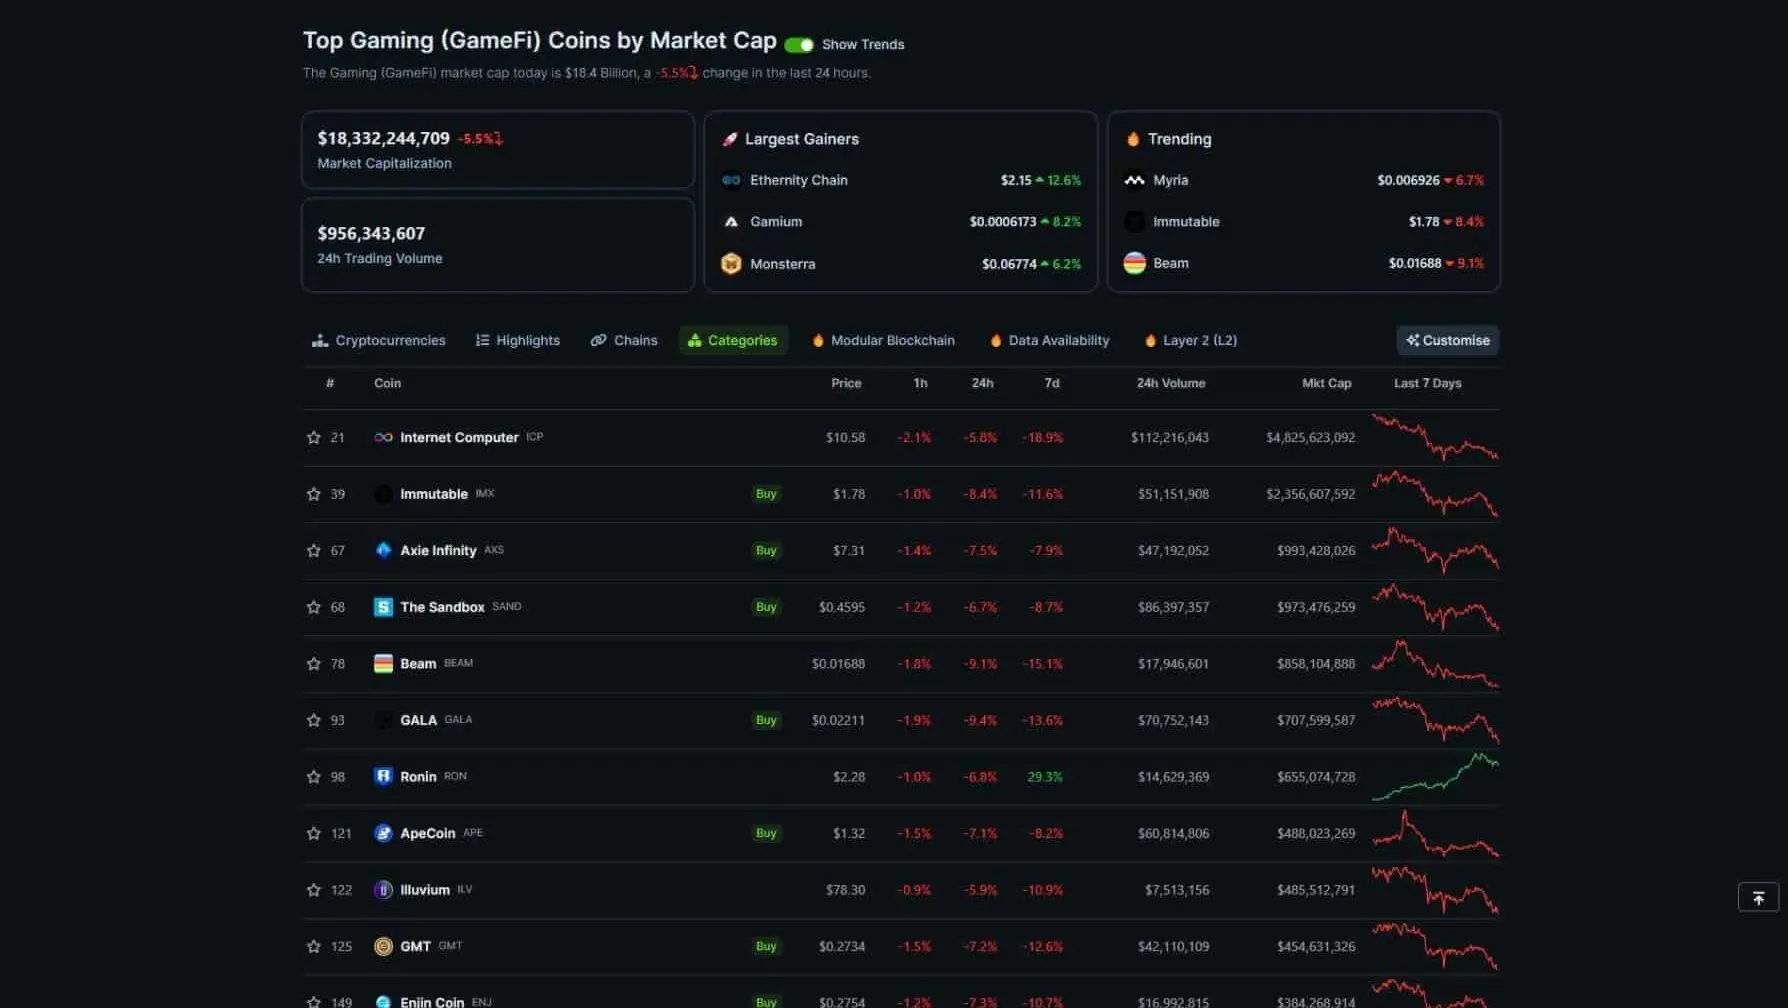Open the Chains tab
The height and width of the screenshot is (1008, 1788).
623,340
